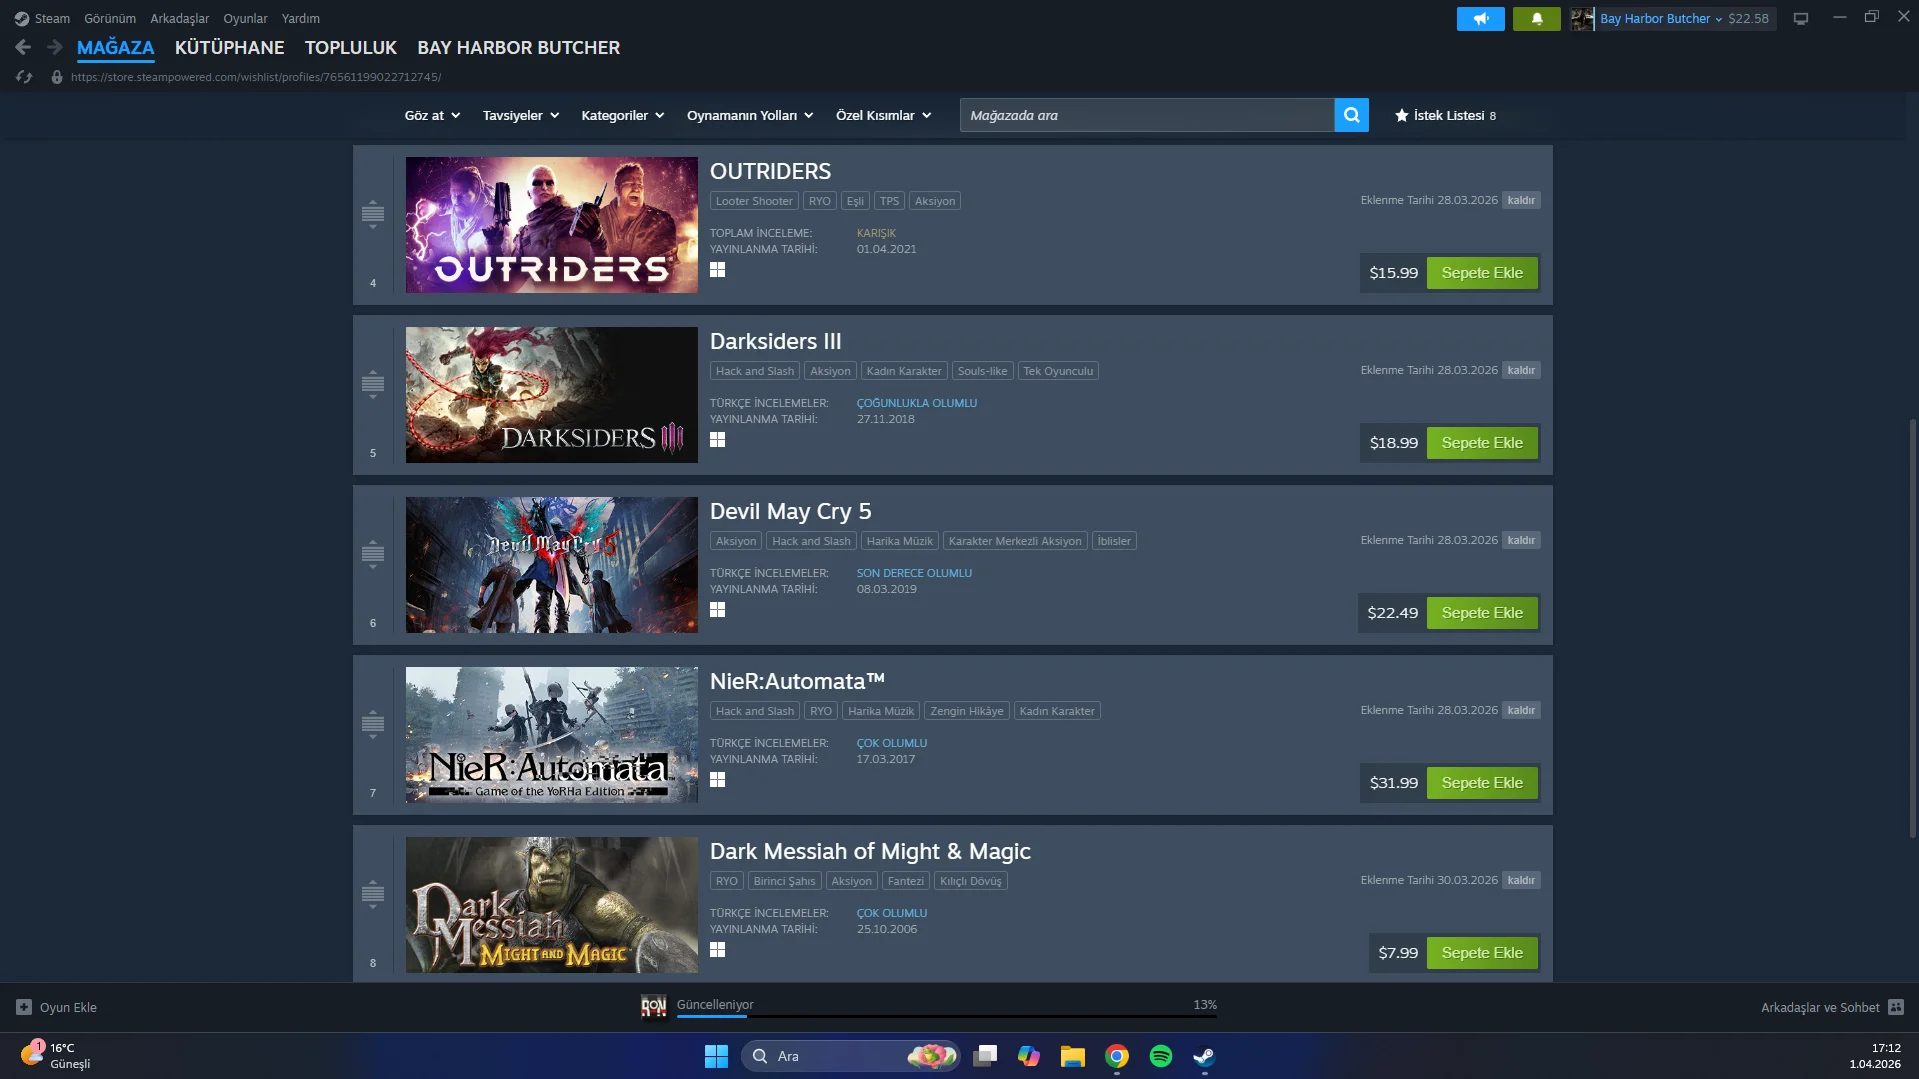The height and width of the screenshot is (1079, 1919).
Task: Open the Yardım menu
Action: point(301,18)
